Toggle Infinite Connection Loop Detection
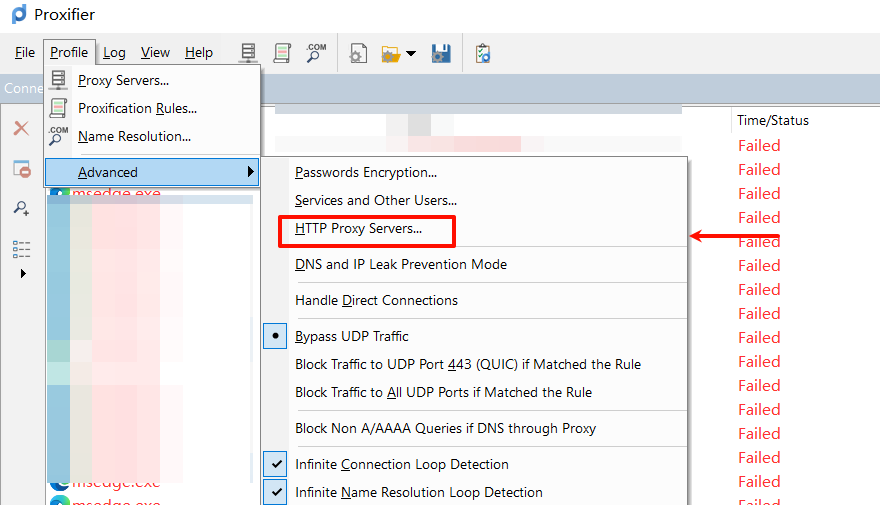Viewport: 880px width, 505px height. 402,464
